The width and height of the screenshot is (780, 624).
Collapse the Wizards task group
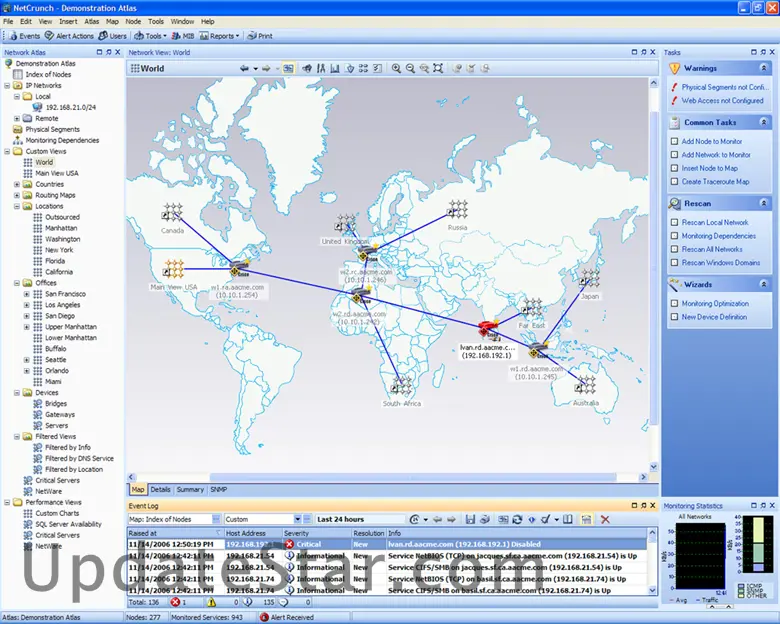[764, 284]
